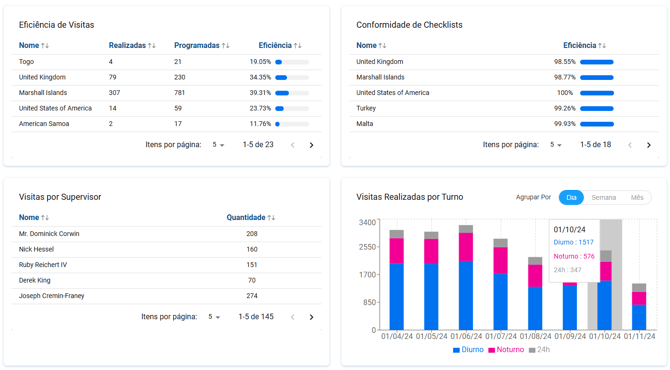Sort Conformidade de Checklists by Eficiência arrows
The height and width of the screenshot is (370, 670).
click(602, 46)
